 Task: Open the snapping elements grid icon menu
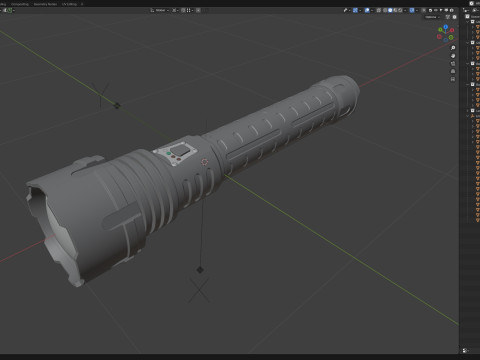189,10
